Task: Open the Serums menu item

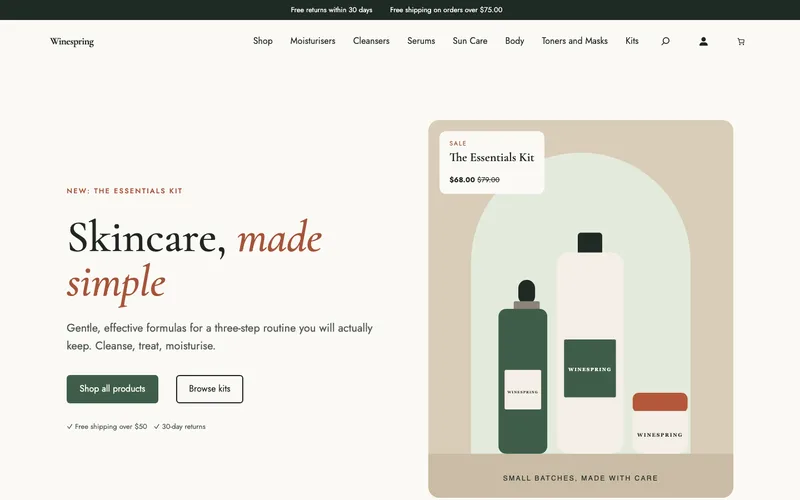Action: point(421,41)
